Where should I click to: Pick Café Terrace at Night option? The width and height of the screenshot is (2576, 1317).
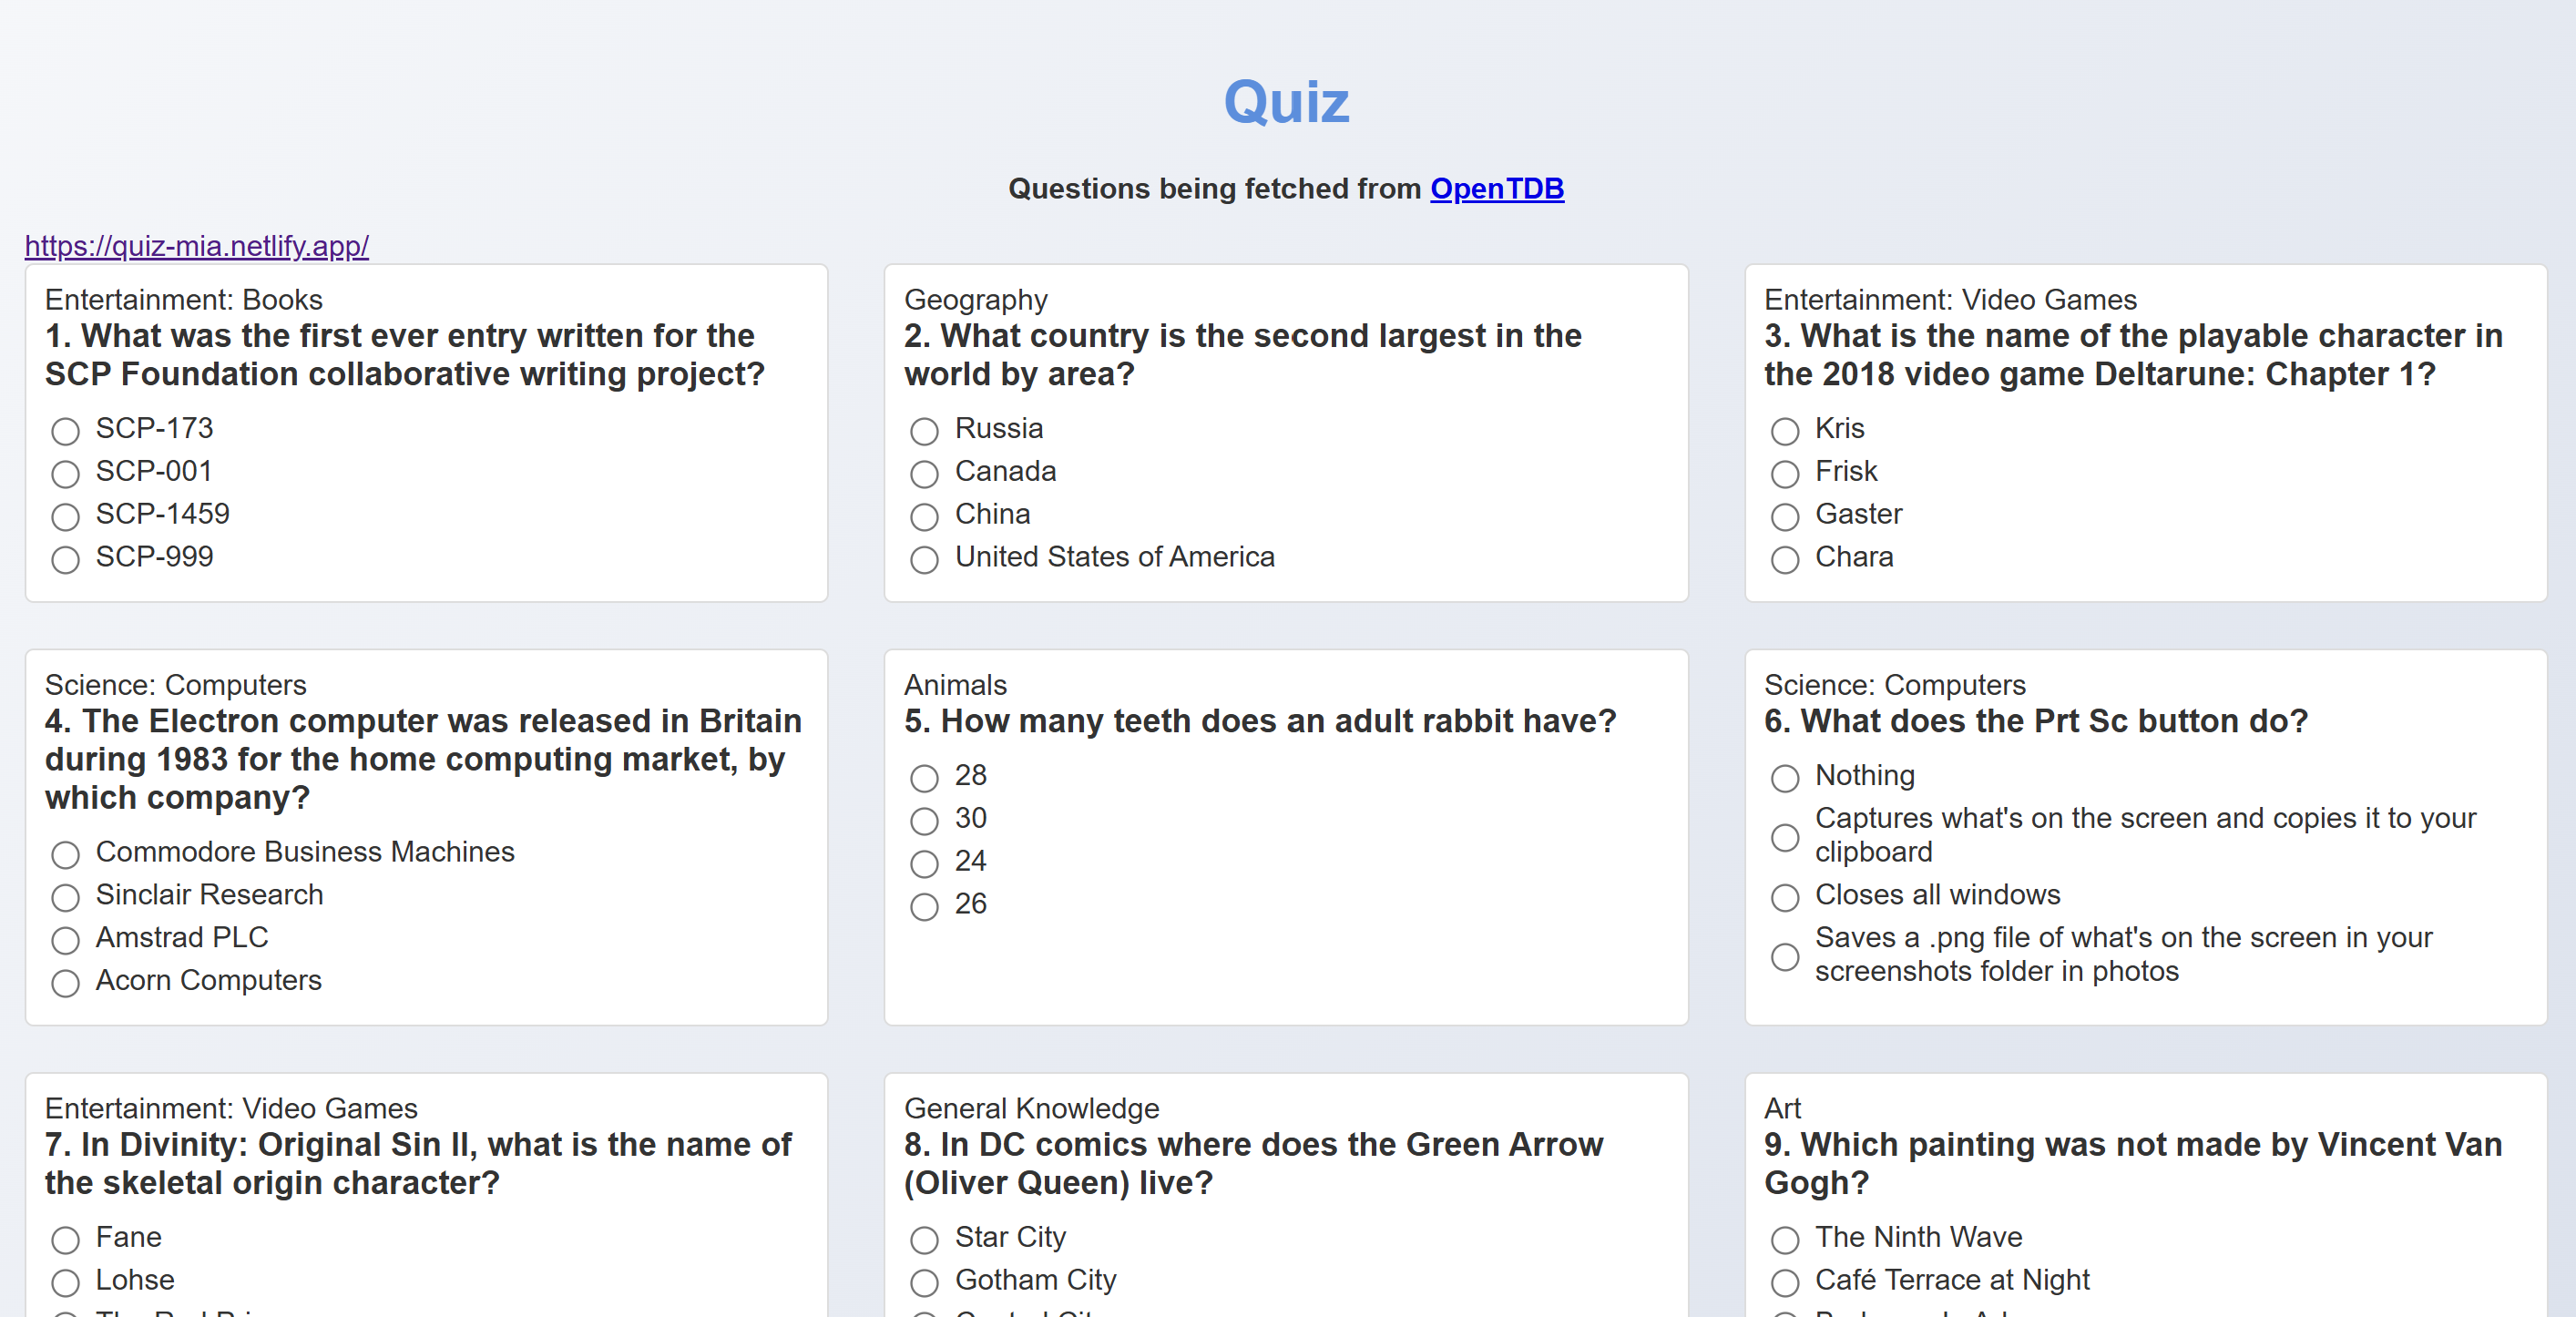[1784, 1283]
